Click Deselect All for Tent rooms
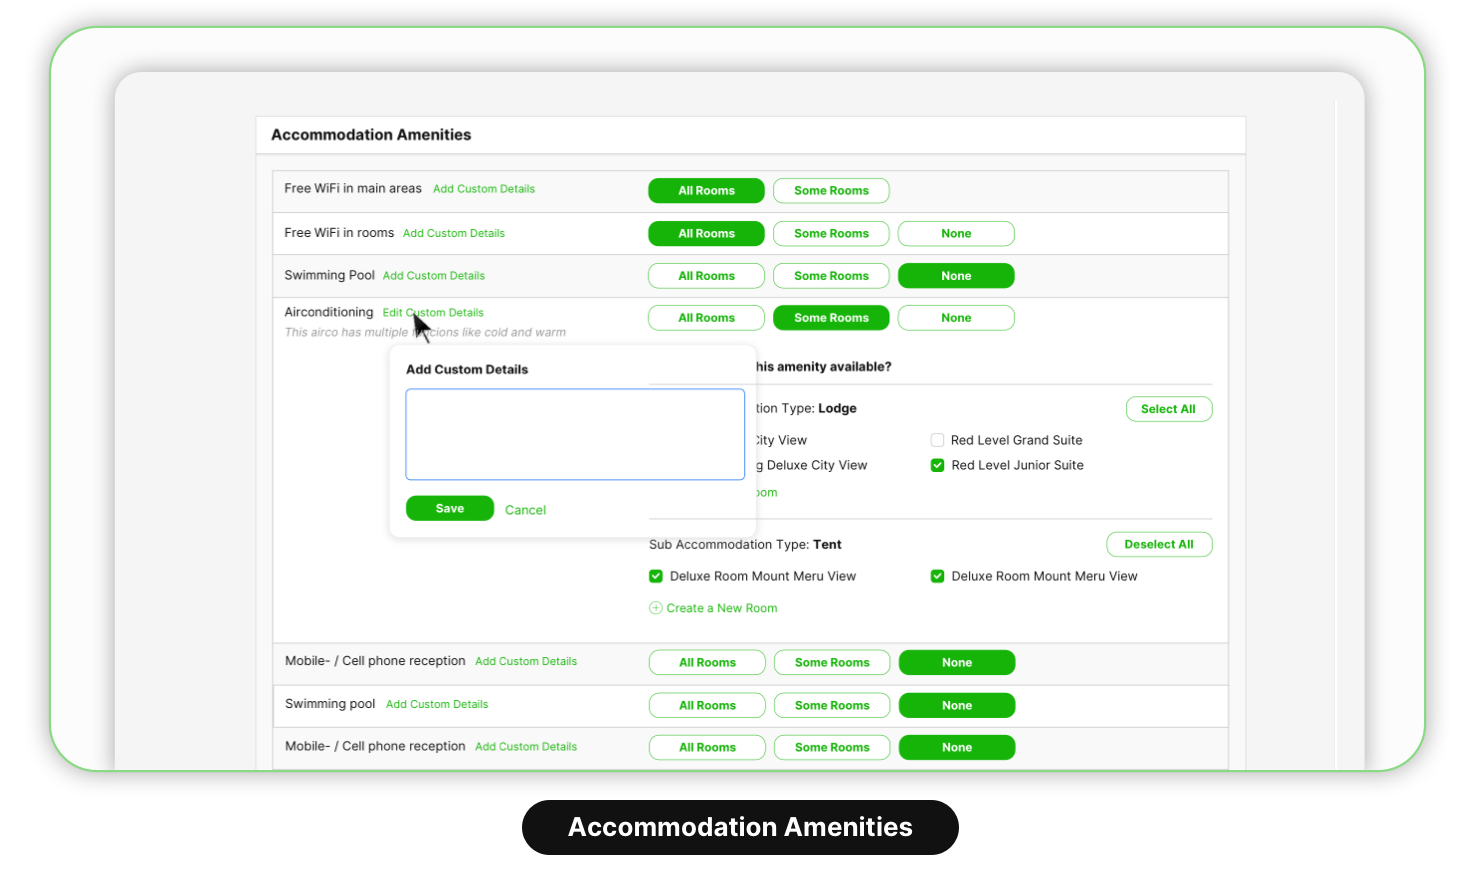 (x=1158, y=544)
